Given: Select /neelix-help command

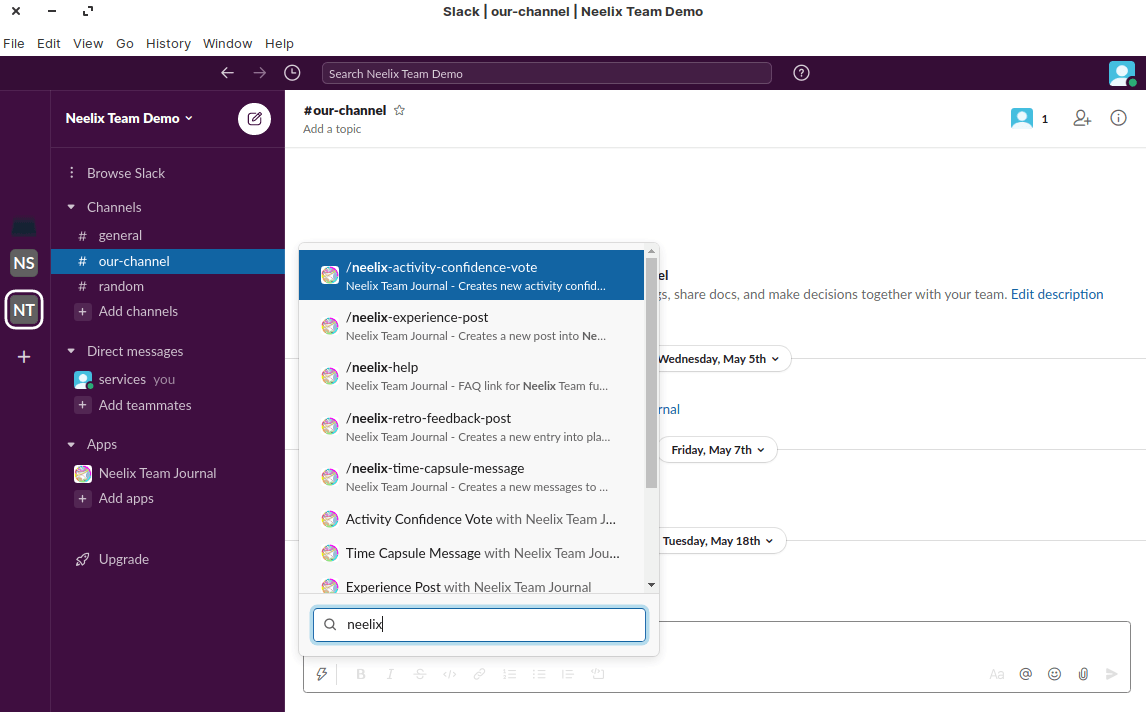Looking at the screenshot, I should pos(471,376).
